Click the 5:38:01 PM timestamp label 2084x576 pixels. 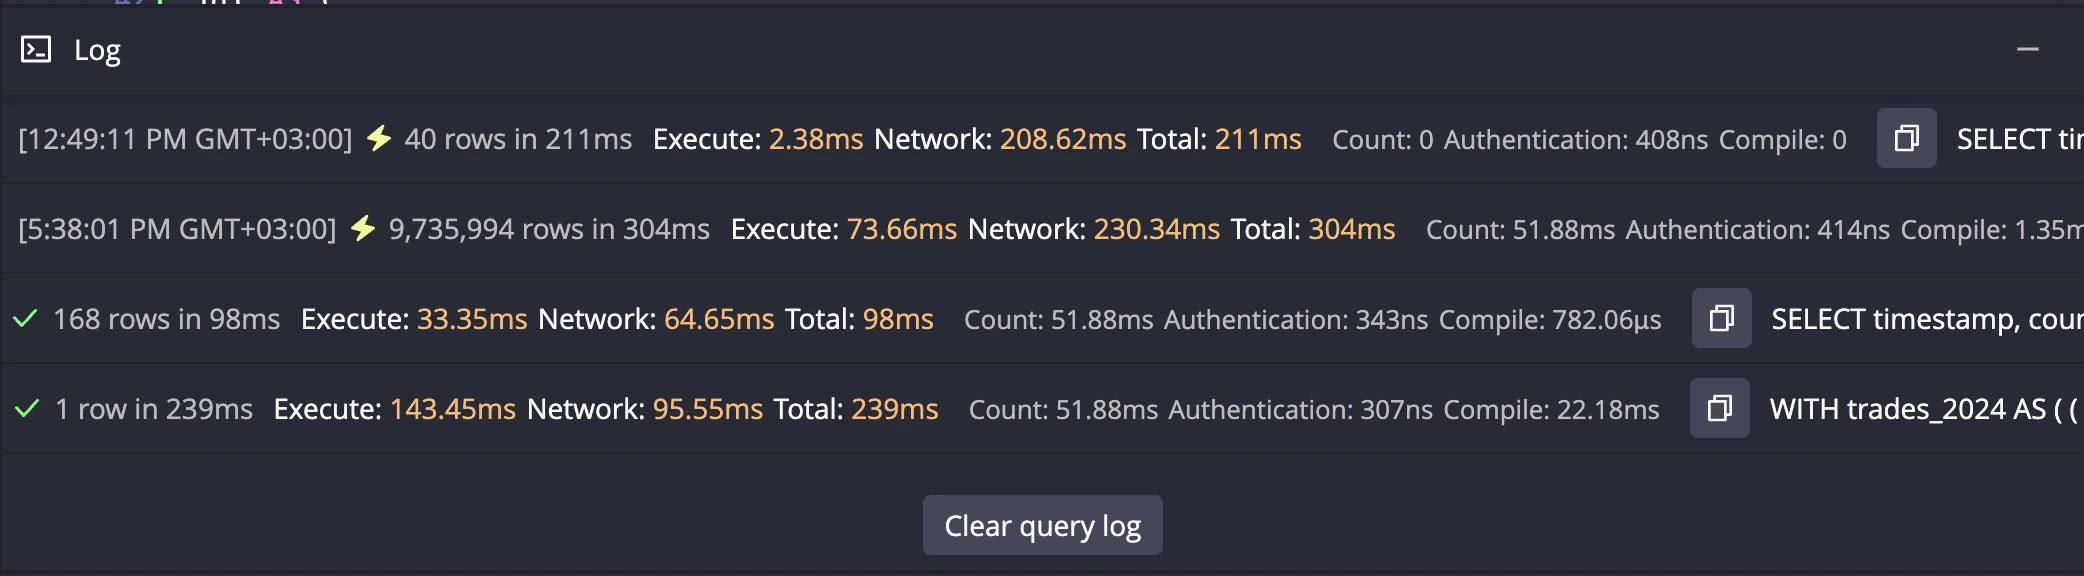[176, 229]
